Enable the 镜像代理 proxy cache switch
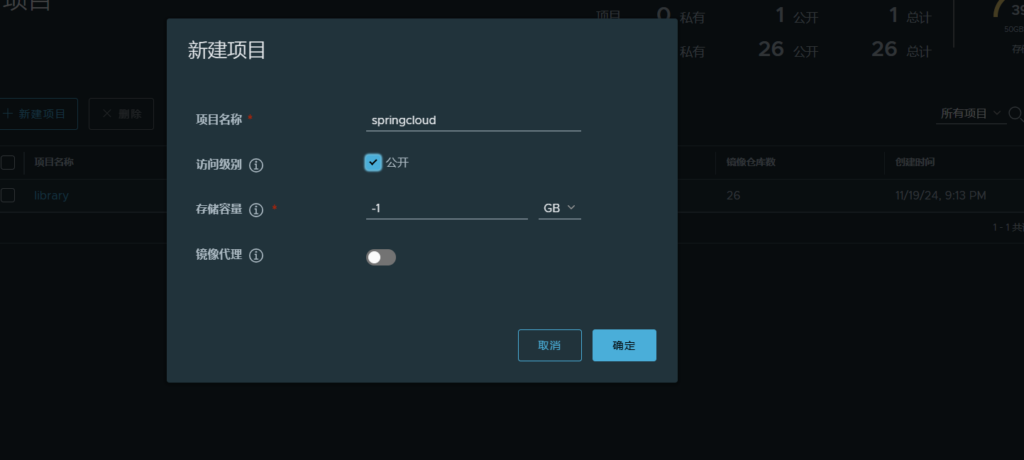Viewport: 1024px width, 460px height. (x=381, y=258)
